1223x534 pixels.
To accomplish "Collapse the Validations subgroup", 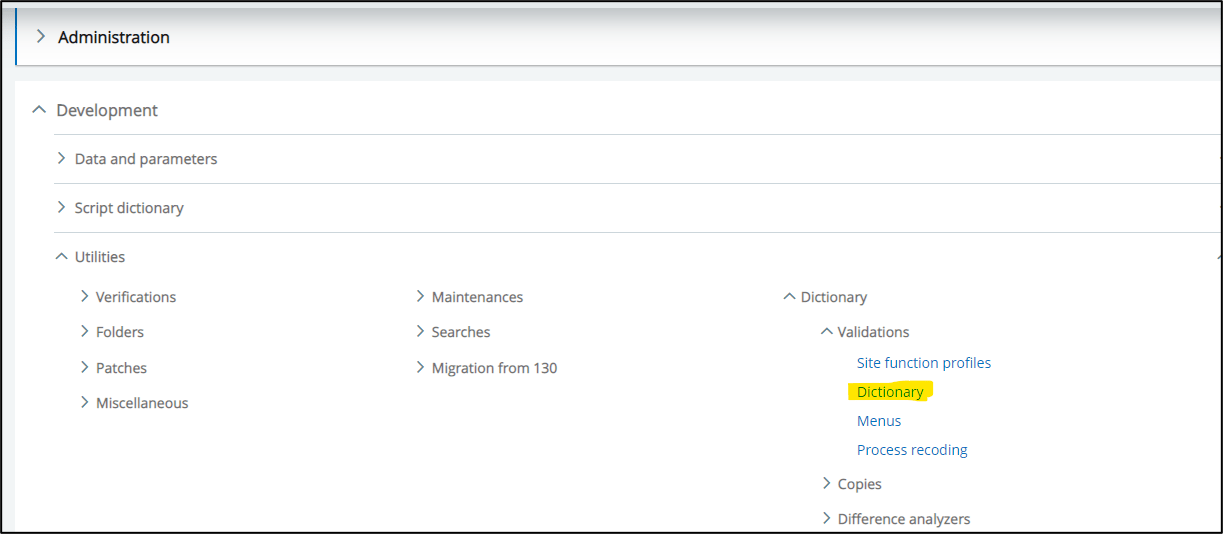I will (872, 332).
